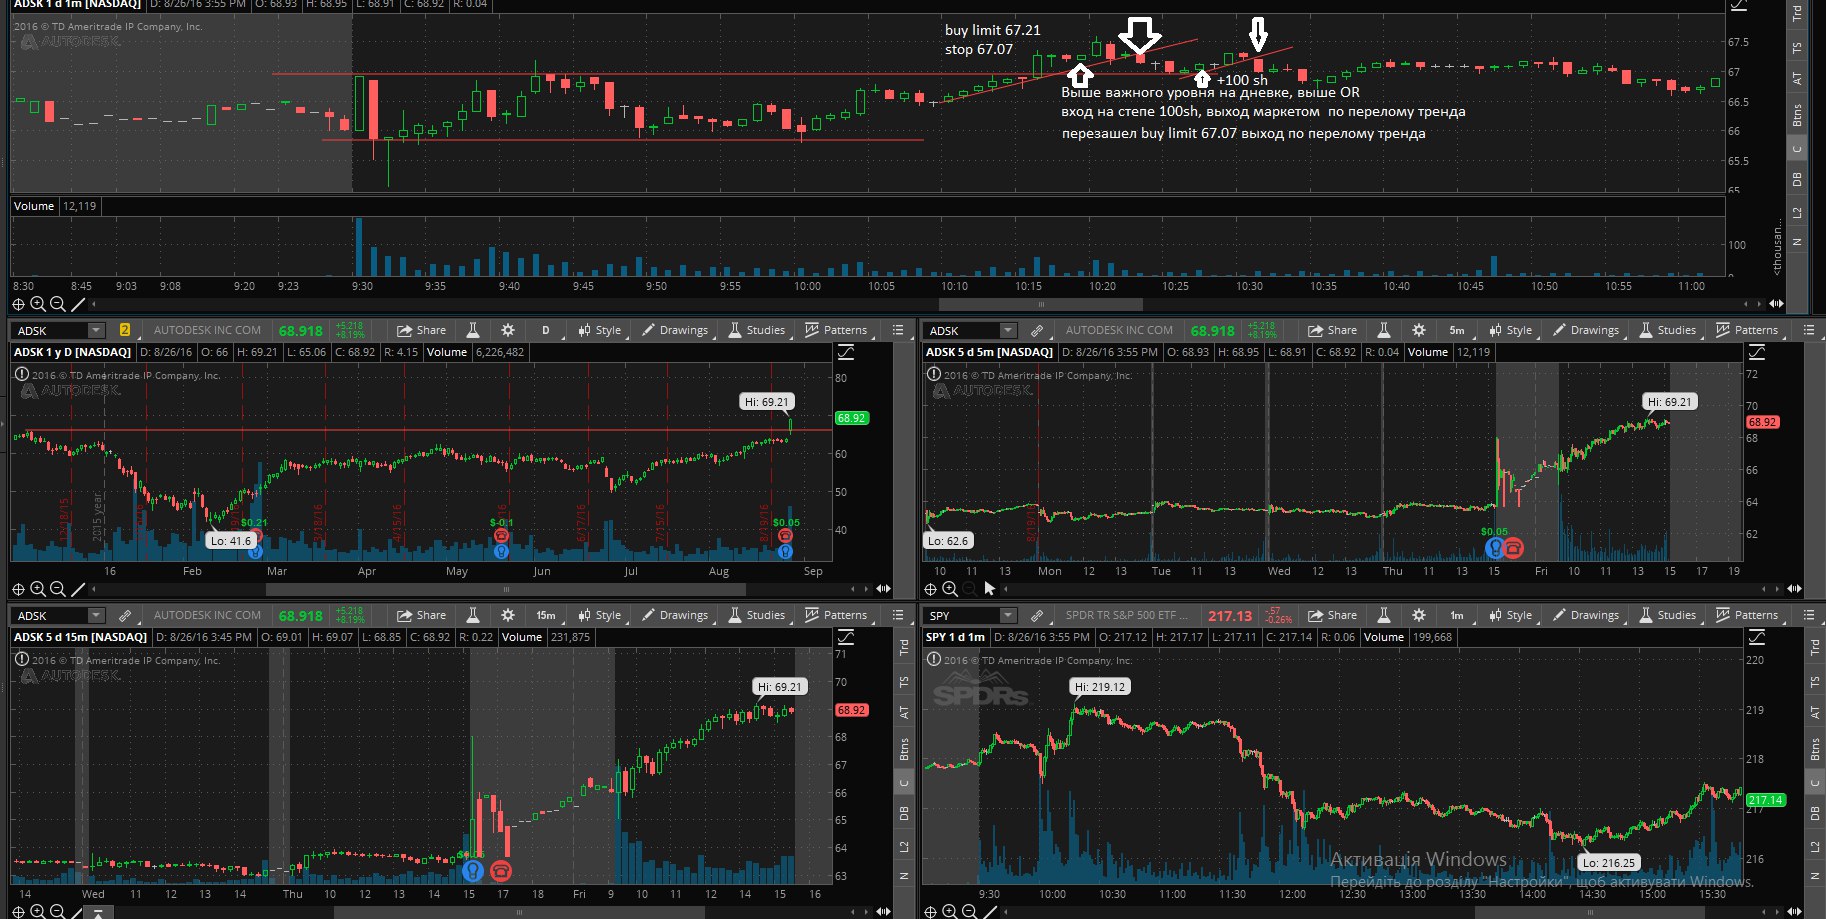Screen dimensions: 1826x919
Task: Toggle Trd side button on SPY chart
Action: (x=1815, y=648)
